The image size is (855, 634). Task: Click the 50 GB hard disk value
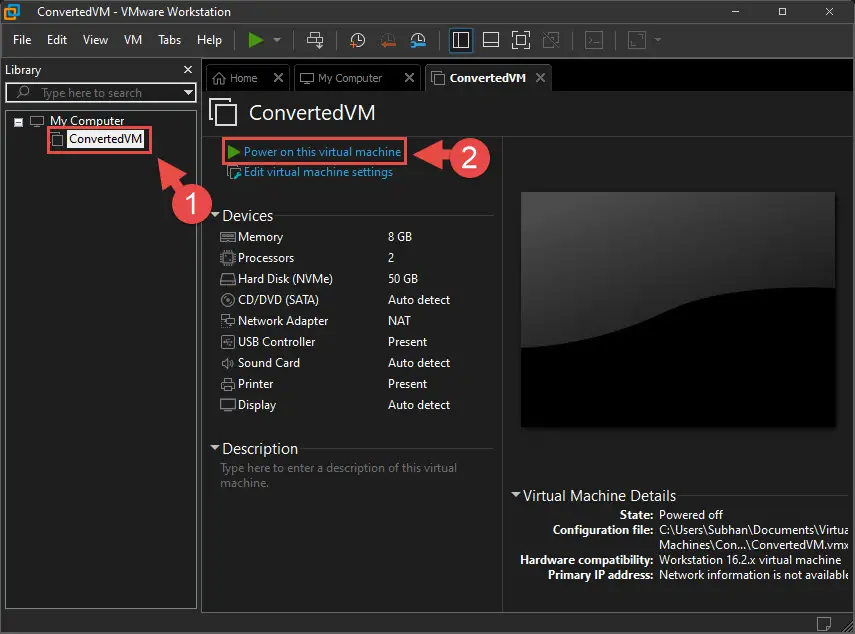click(403, 279)
